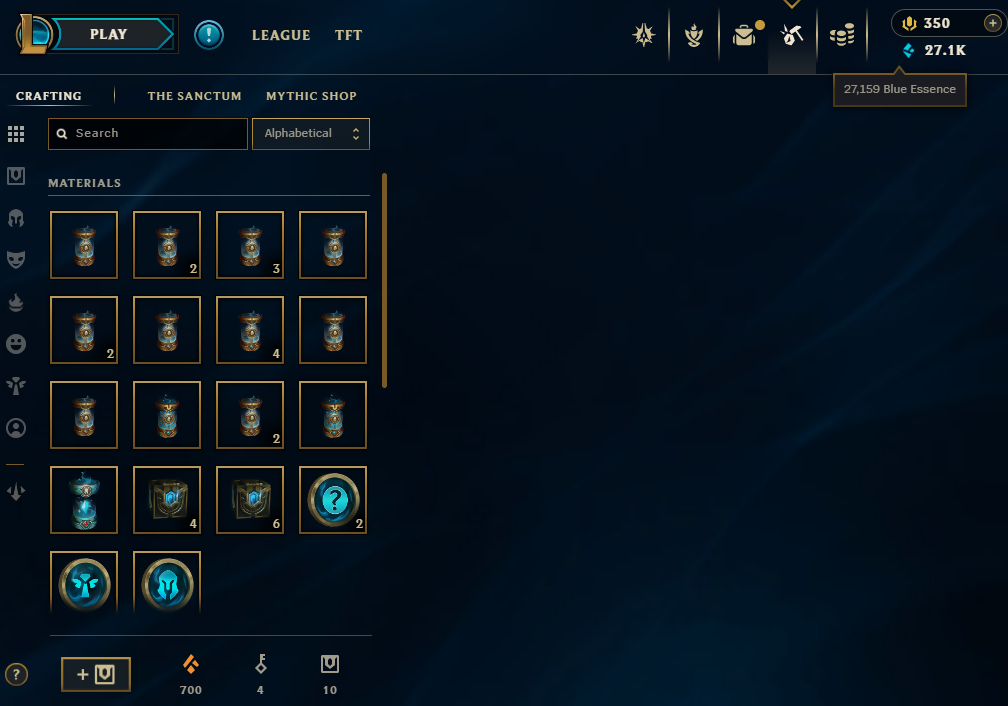The image size is (1008, 706).
Task: Click the add chest purchase button
Action: (96, 674)
